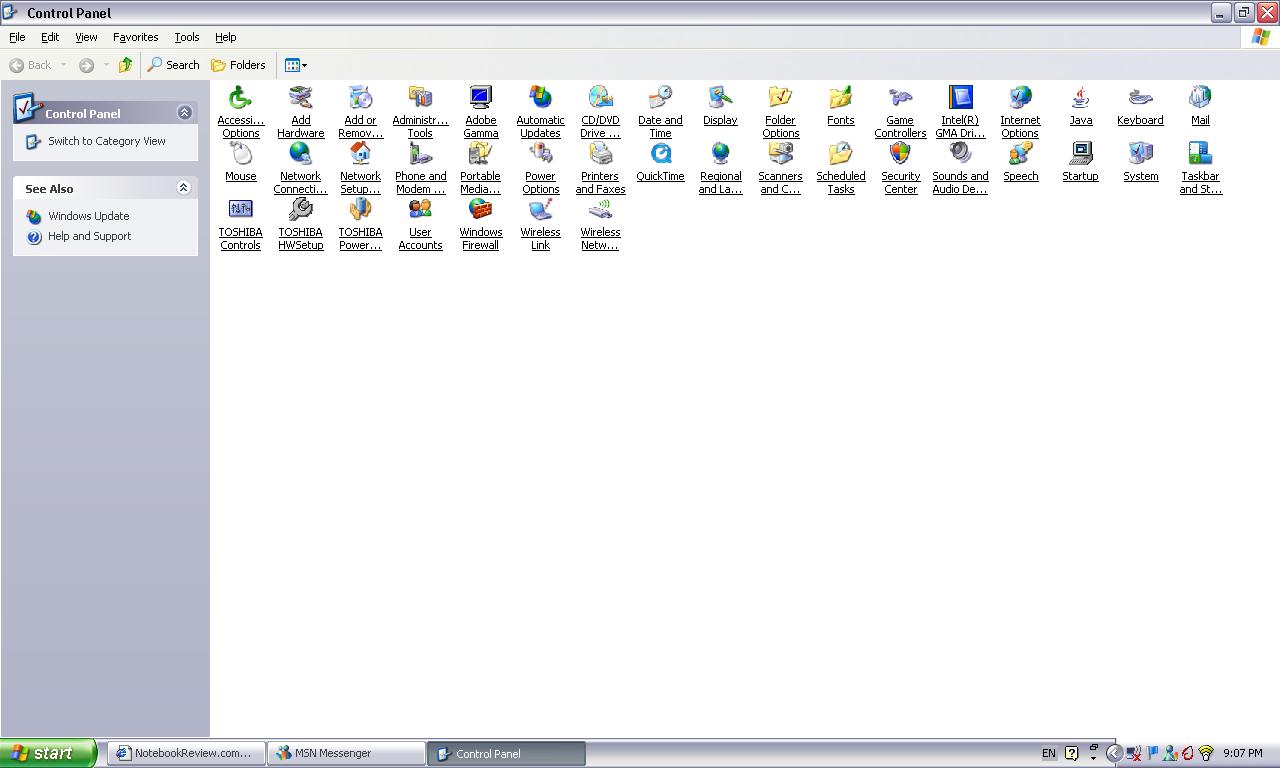This screenshot has height=768, width=1280.
Task: Open the Favorites menu
Action: click(136, 37)
